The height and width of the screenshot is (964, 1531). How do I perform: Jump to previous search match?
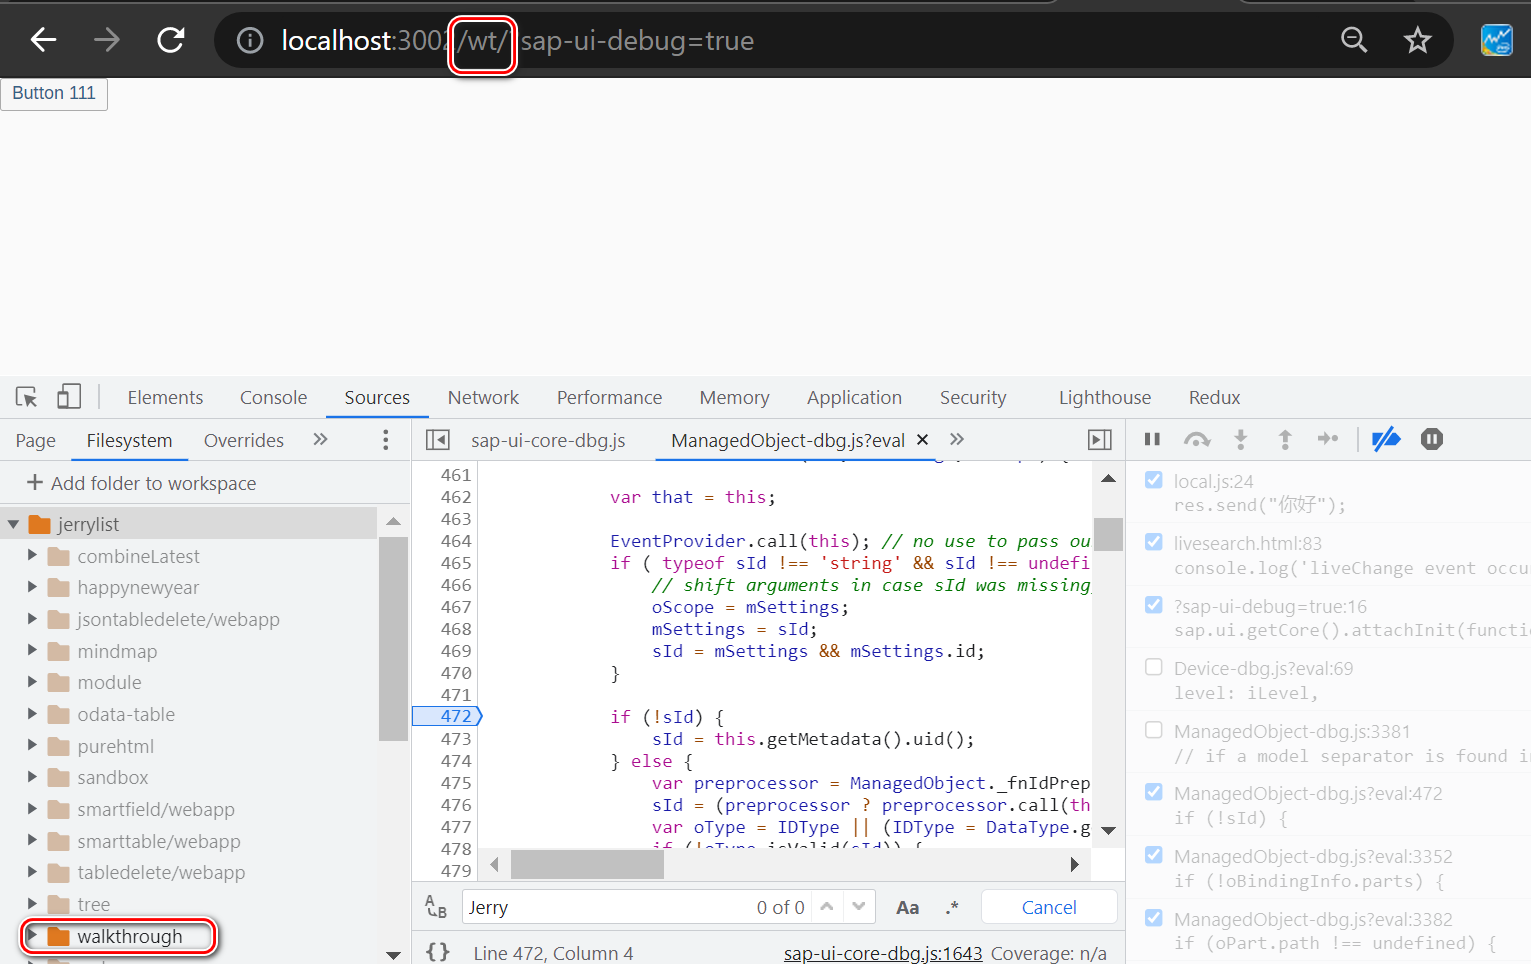point(827,907)
